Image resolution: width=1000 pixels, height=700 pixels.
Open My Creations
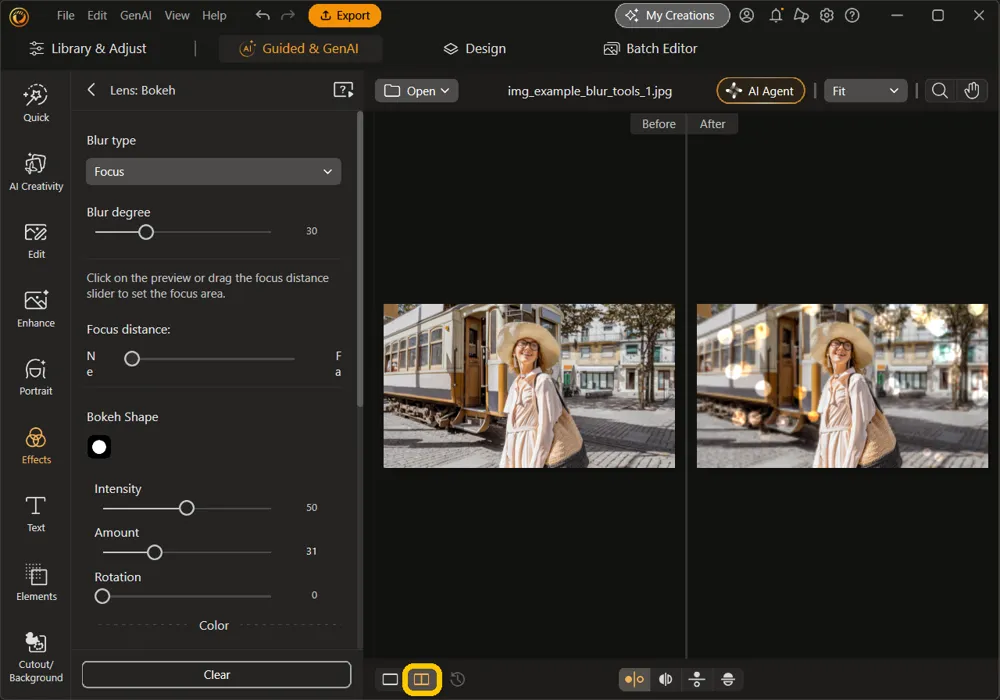(x=672, y=15)
